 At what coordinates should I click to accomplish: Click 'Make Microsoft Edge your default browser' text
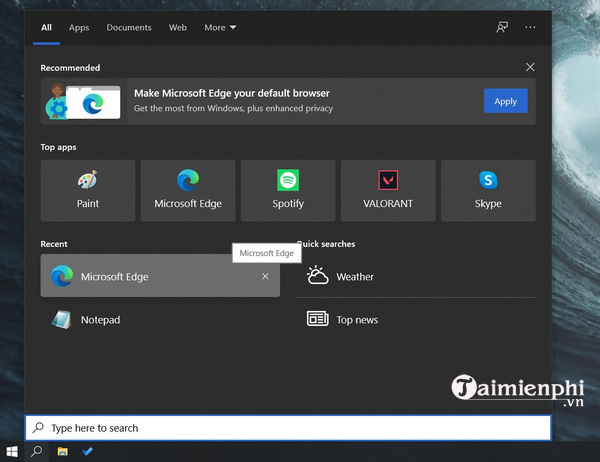point(232,93)
